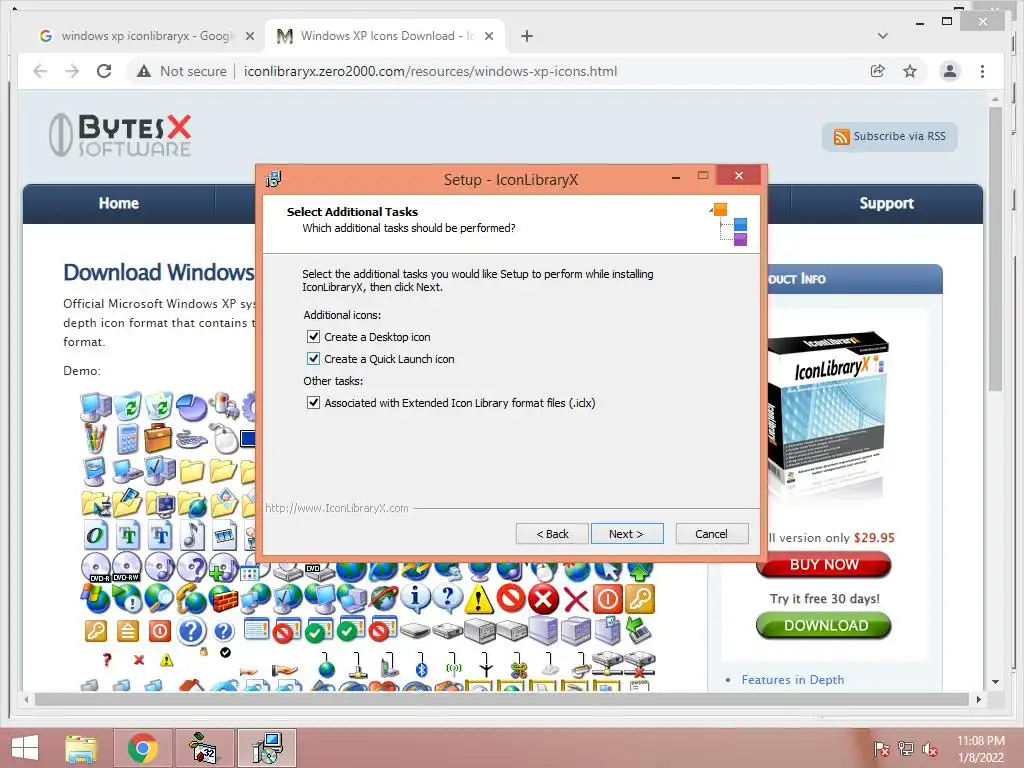The height and width of the screenshot is (768, 1024).
Task: Close the Google search tab
Action: click(249, 36)
